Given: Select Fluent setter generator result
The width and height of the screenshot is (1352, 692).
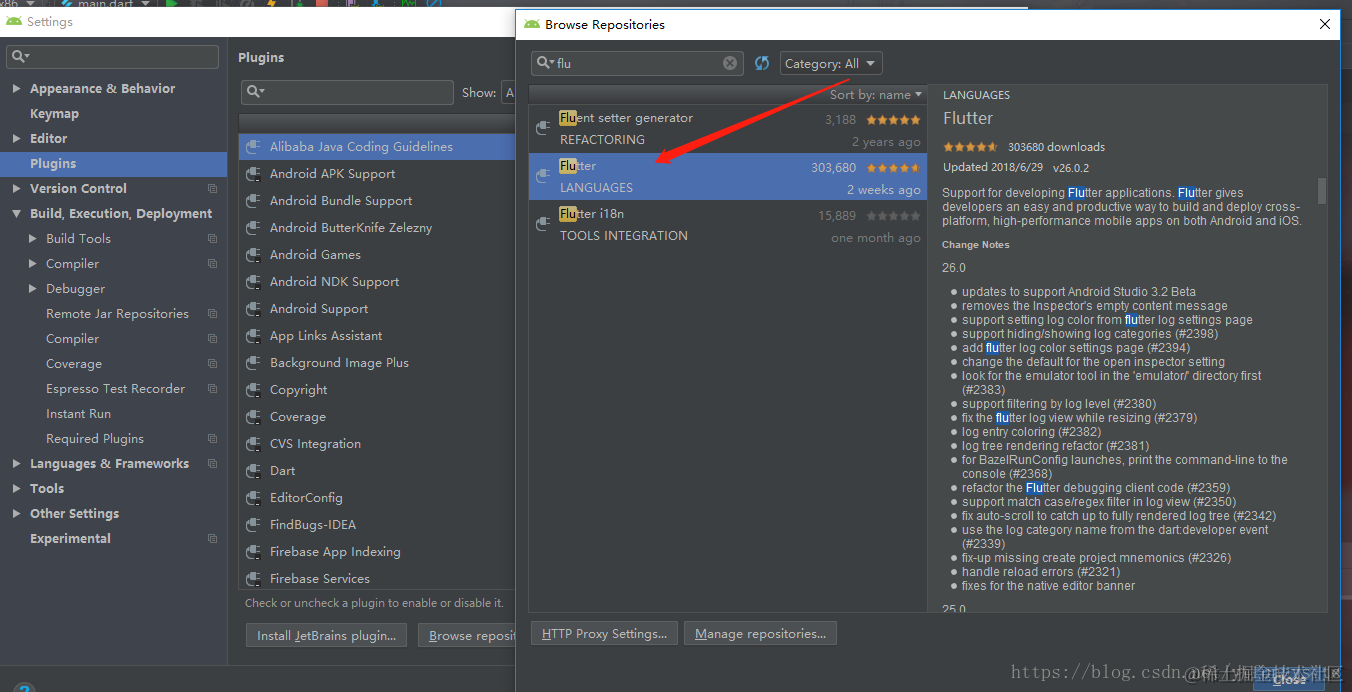Looking at the screenshot, I should pos(728,128).
